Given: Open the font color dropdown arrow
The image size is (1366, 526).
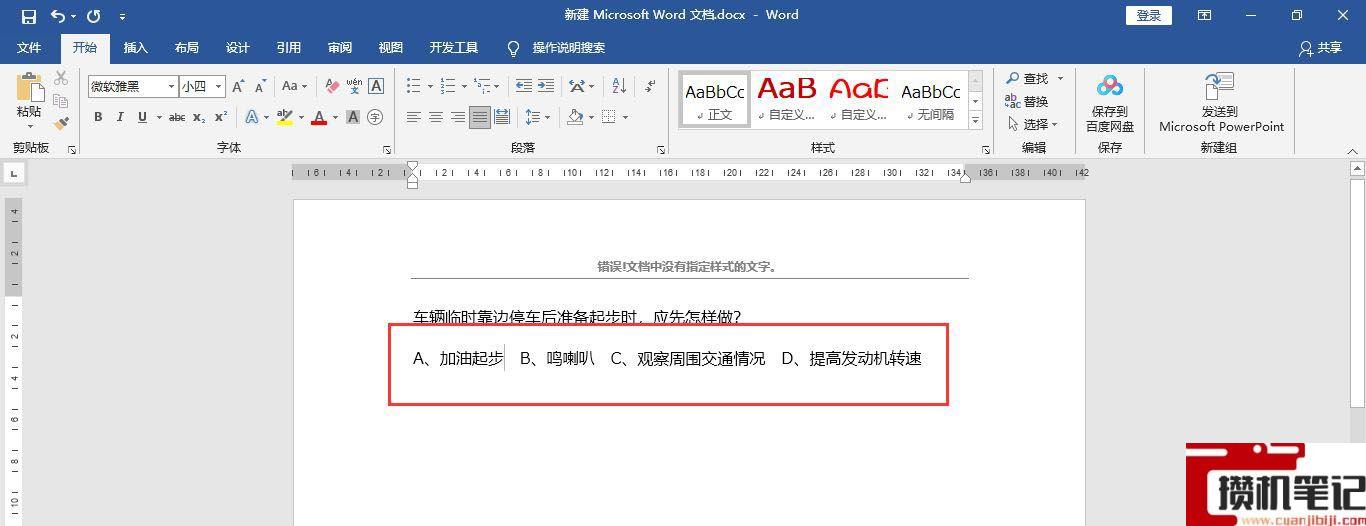Looking at the screenshot, I should point(335,117).
